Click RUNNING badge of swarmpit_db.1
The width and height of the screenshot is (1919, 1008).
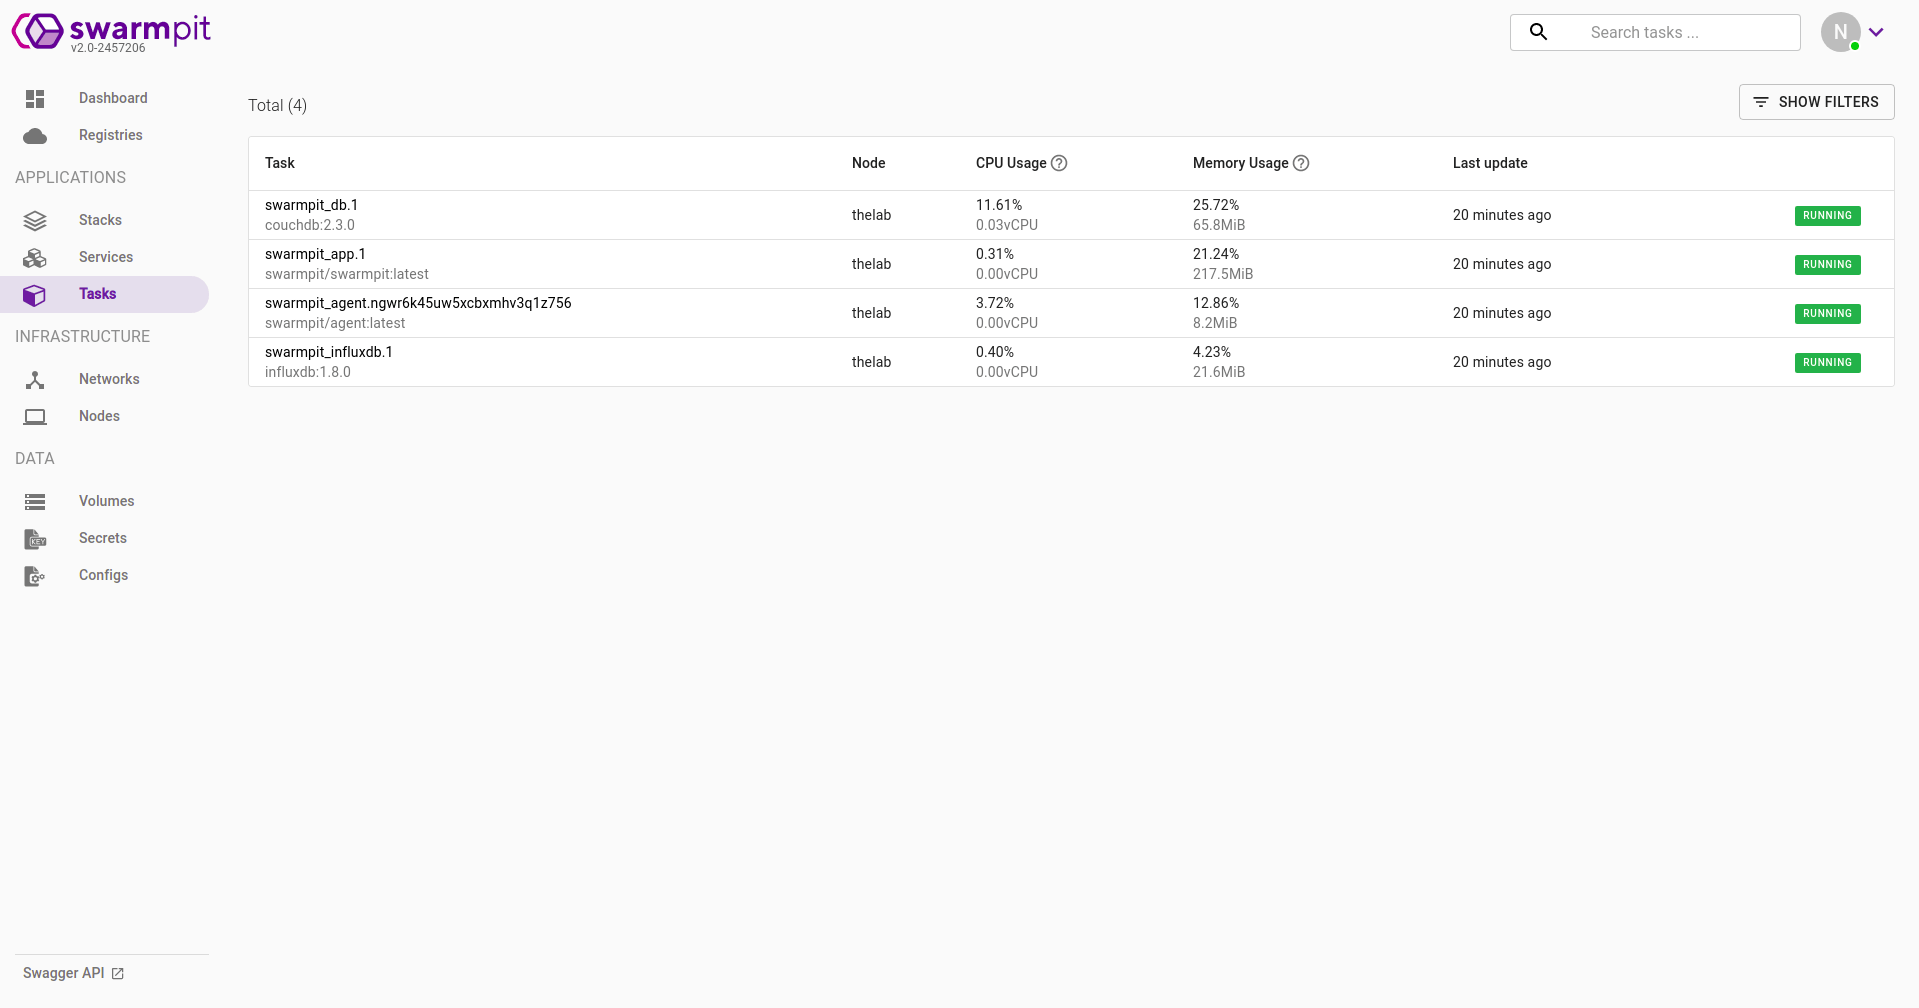click(x=1827, y=215)
